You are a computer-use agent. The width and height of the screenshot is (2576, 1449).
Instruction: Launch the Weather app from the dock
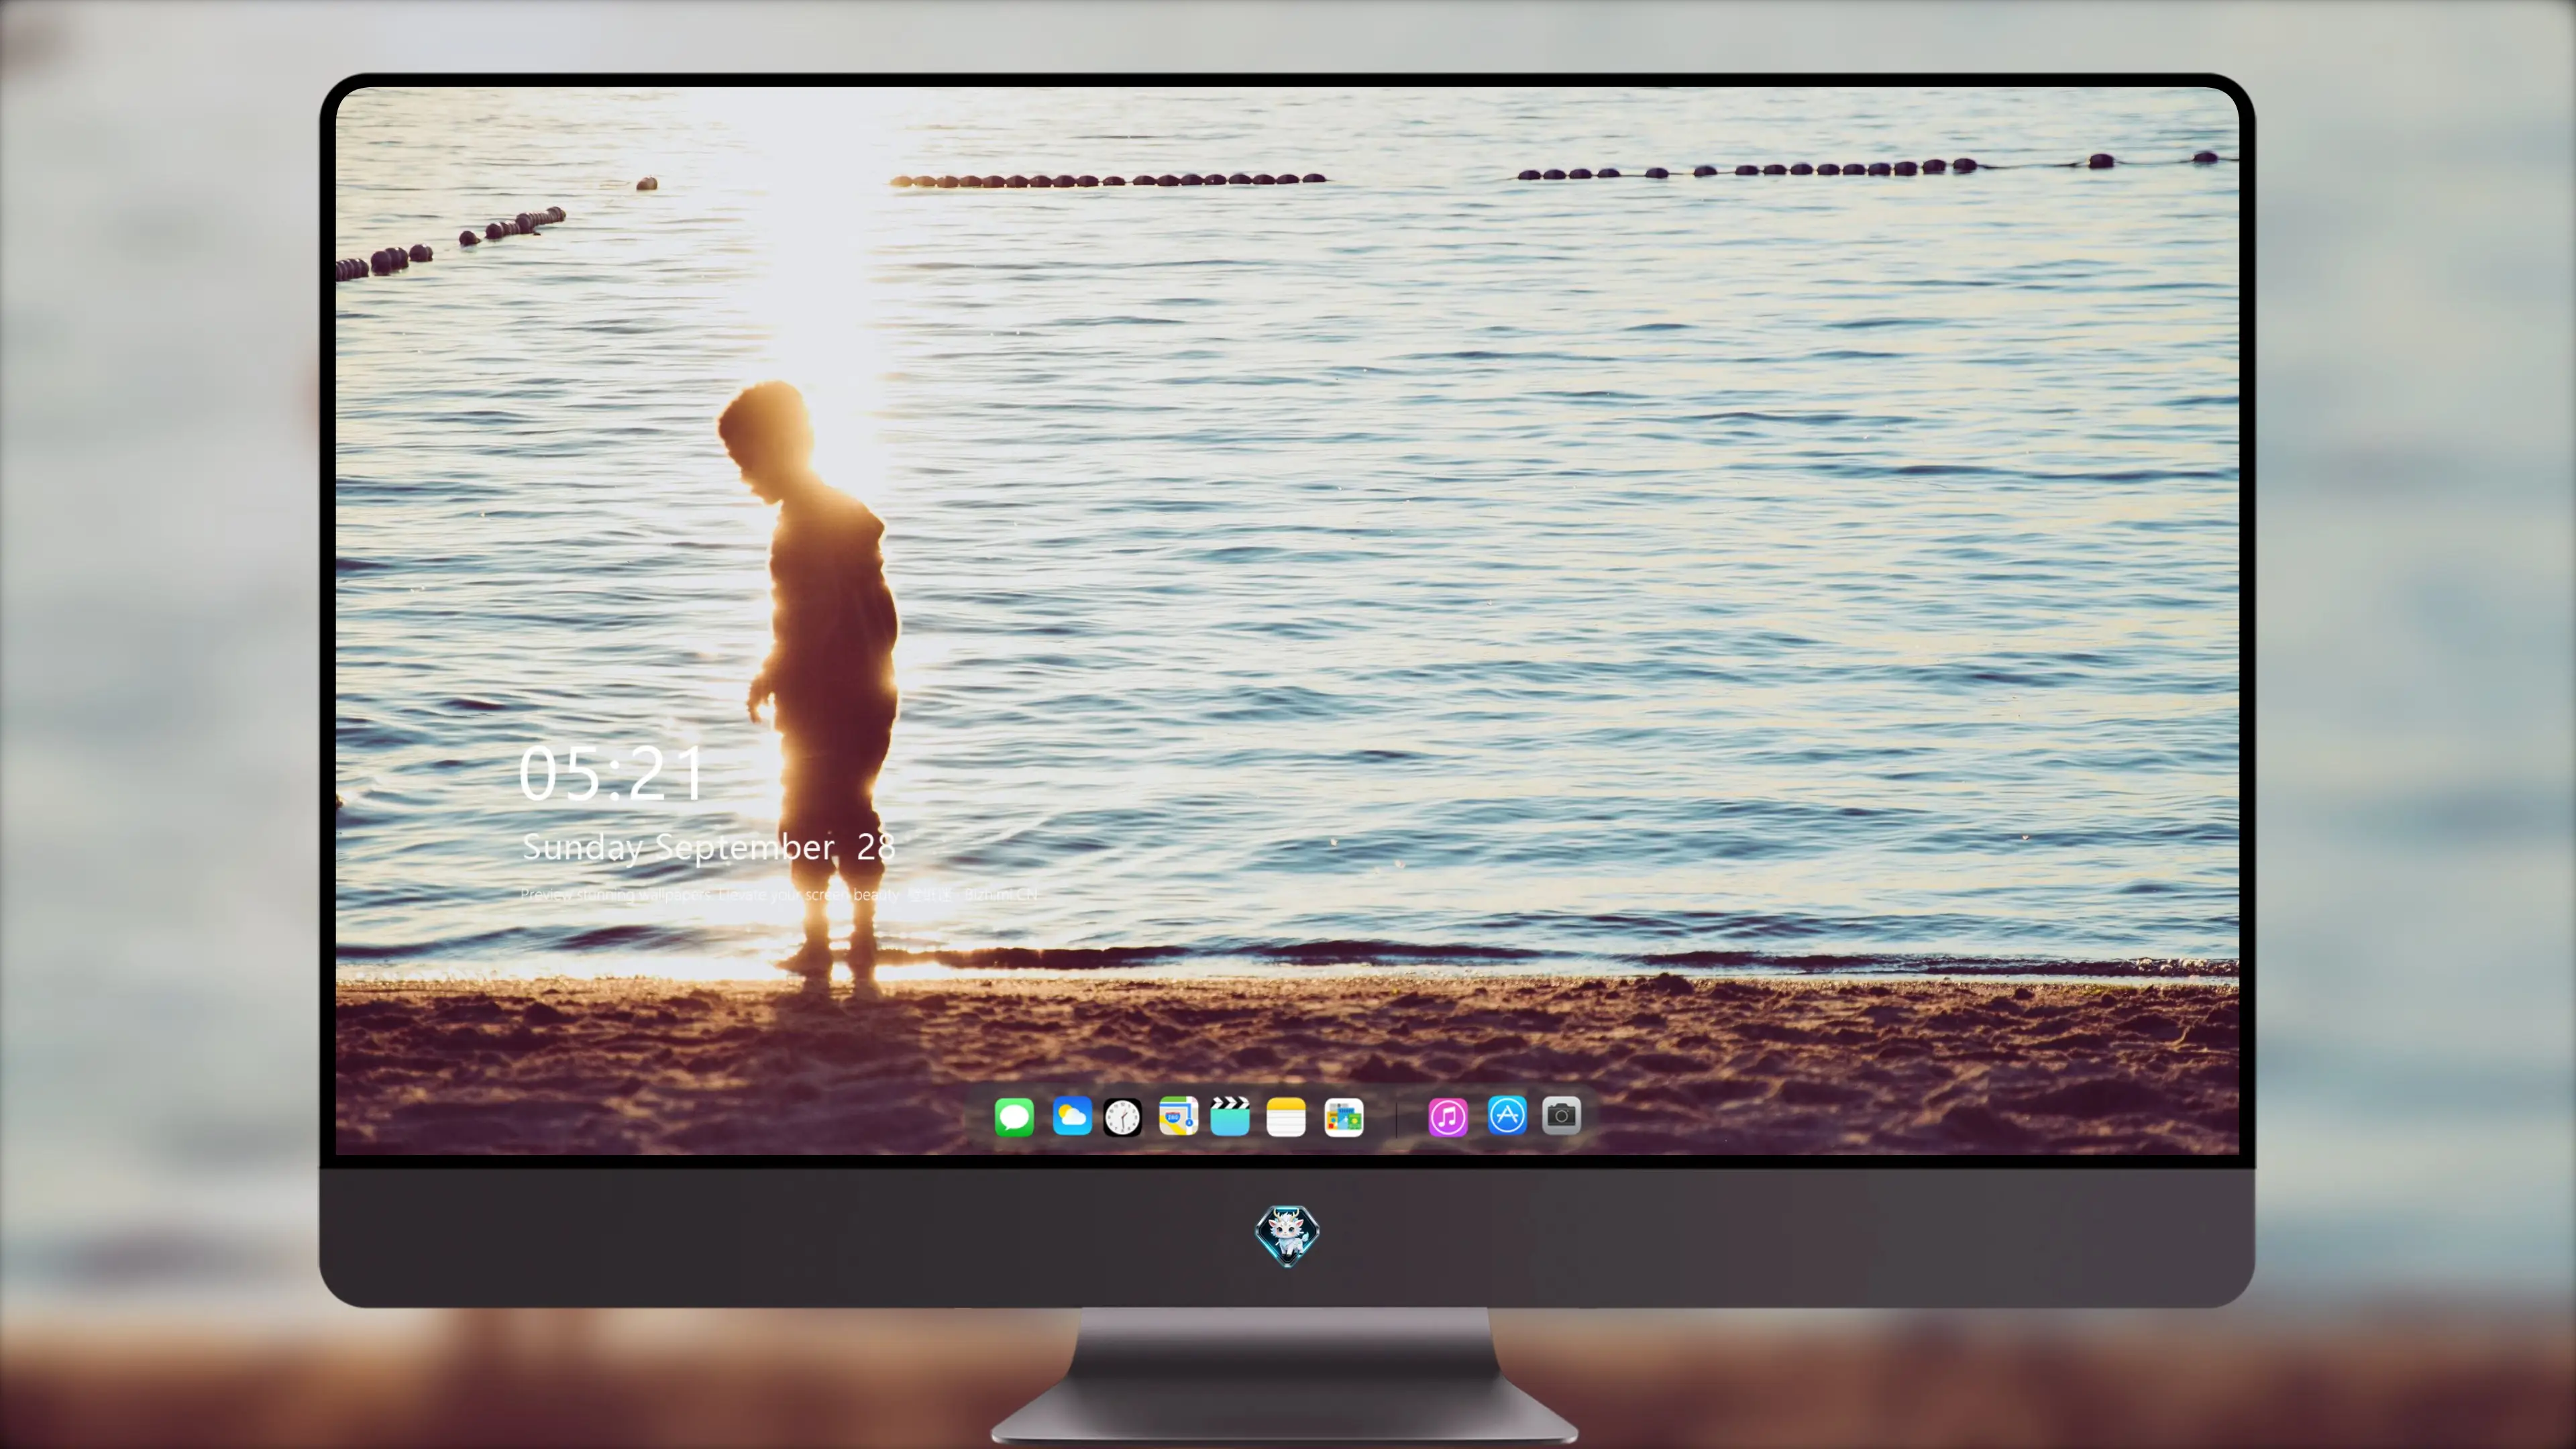(1072, 1116)
